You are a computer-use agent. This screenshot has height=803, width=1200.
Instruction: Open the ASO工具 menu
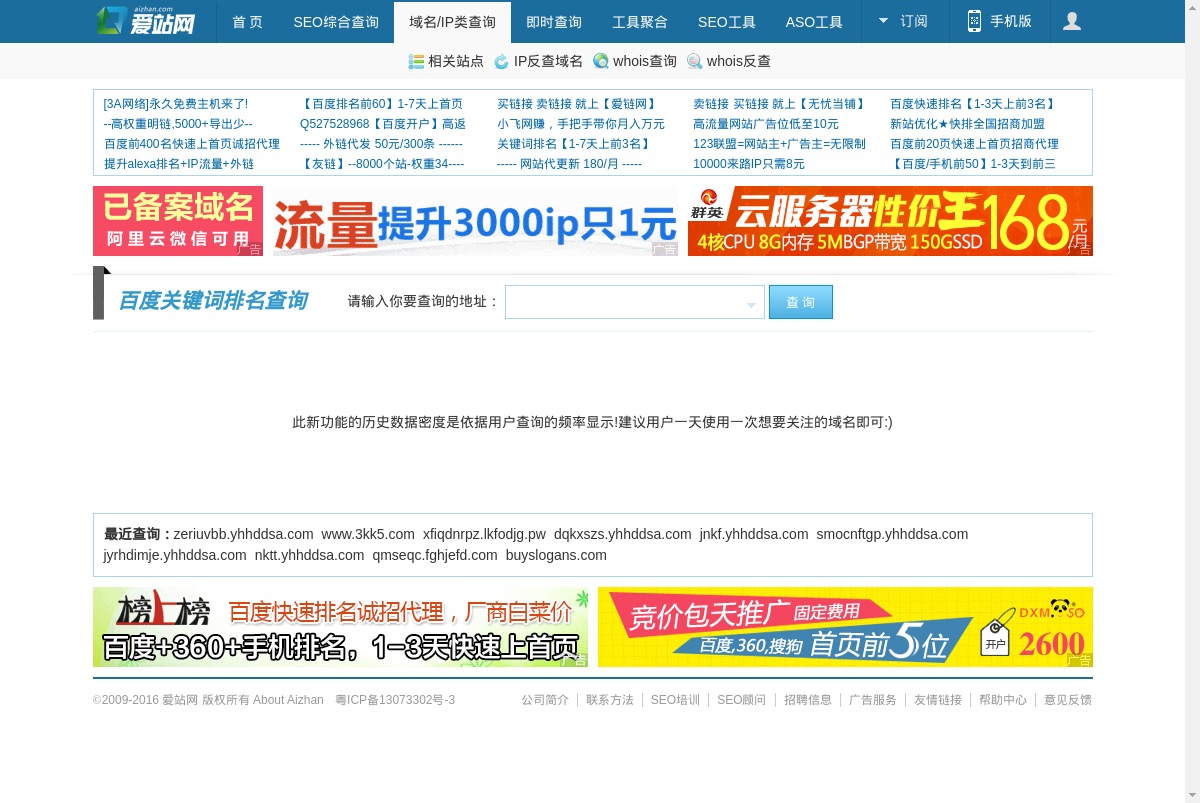coord(814,22)
